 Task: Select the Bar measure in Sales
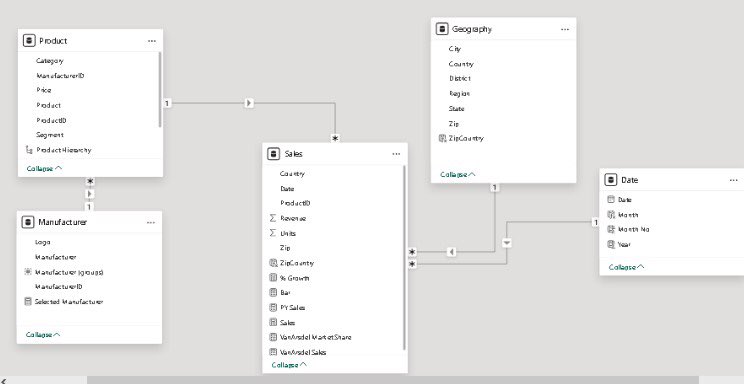pyautogui.click(x=285, y=292)
